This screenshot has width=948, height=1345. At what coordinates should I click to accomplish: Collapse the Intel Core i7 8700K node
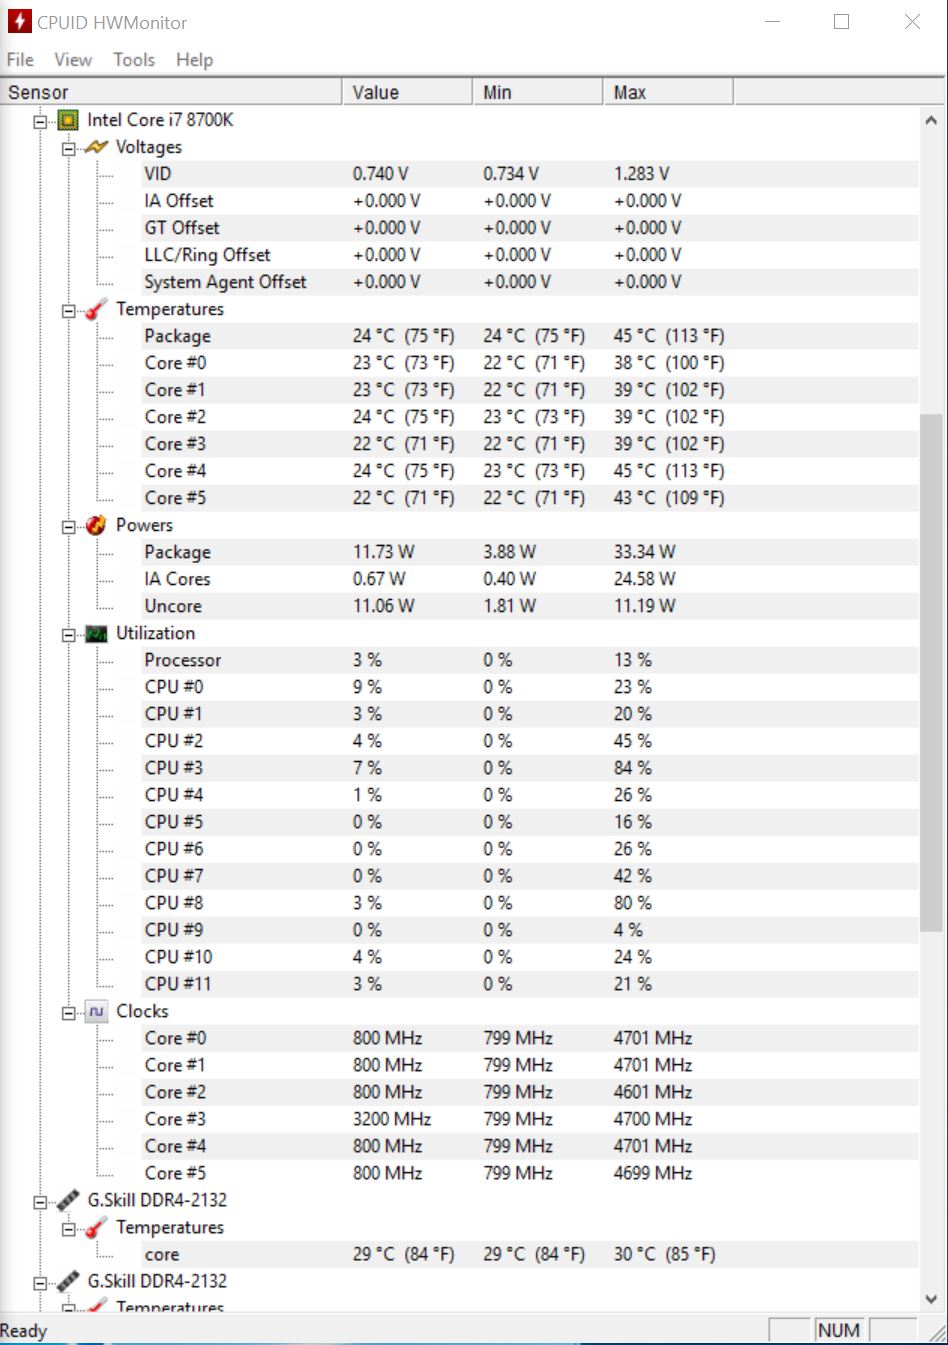coord(41,121)
